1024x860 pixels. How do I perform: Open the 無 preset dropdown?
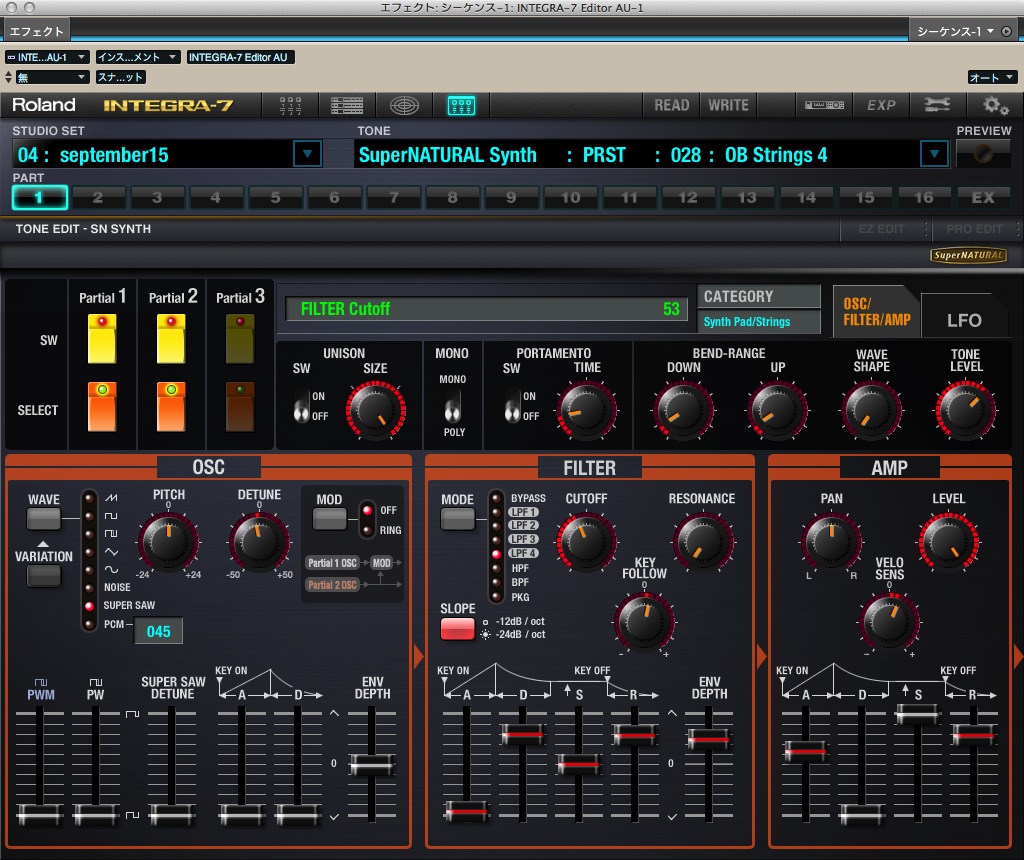click(x=52, y=78)
